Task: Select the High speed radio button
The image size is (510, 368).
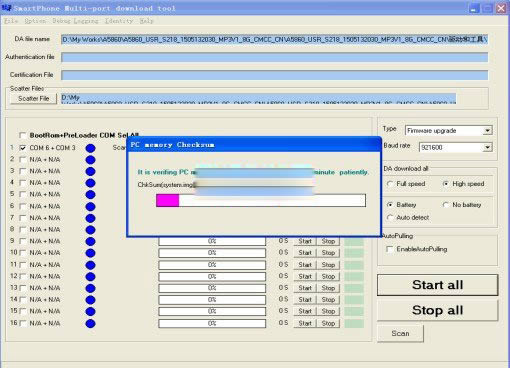Action: click(446, 184)
